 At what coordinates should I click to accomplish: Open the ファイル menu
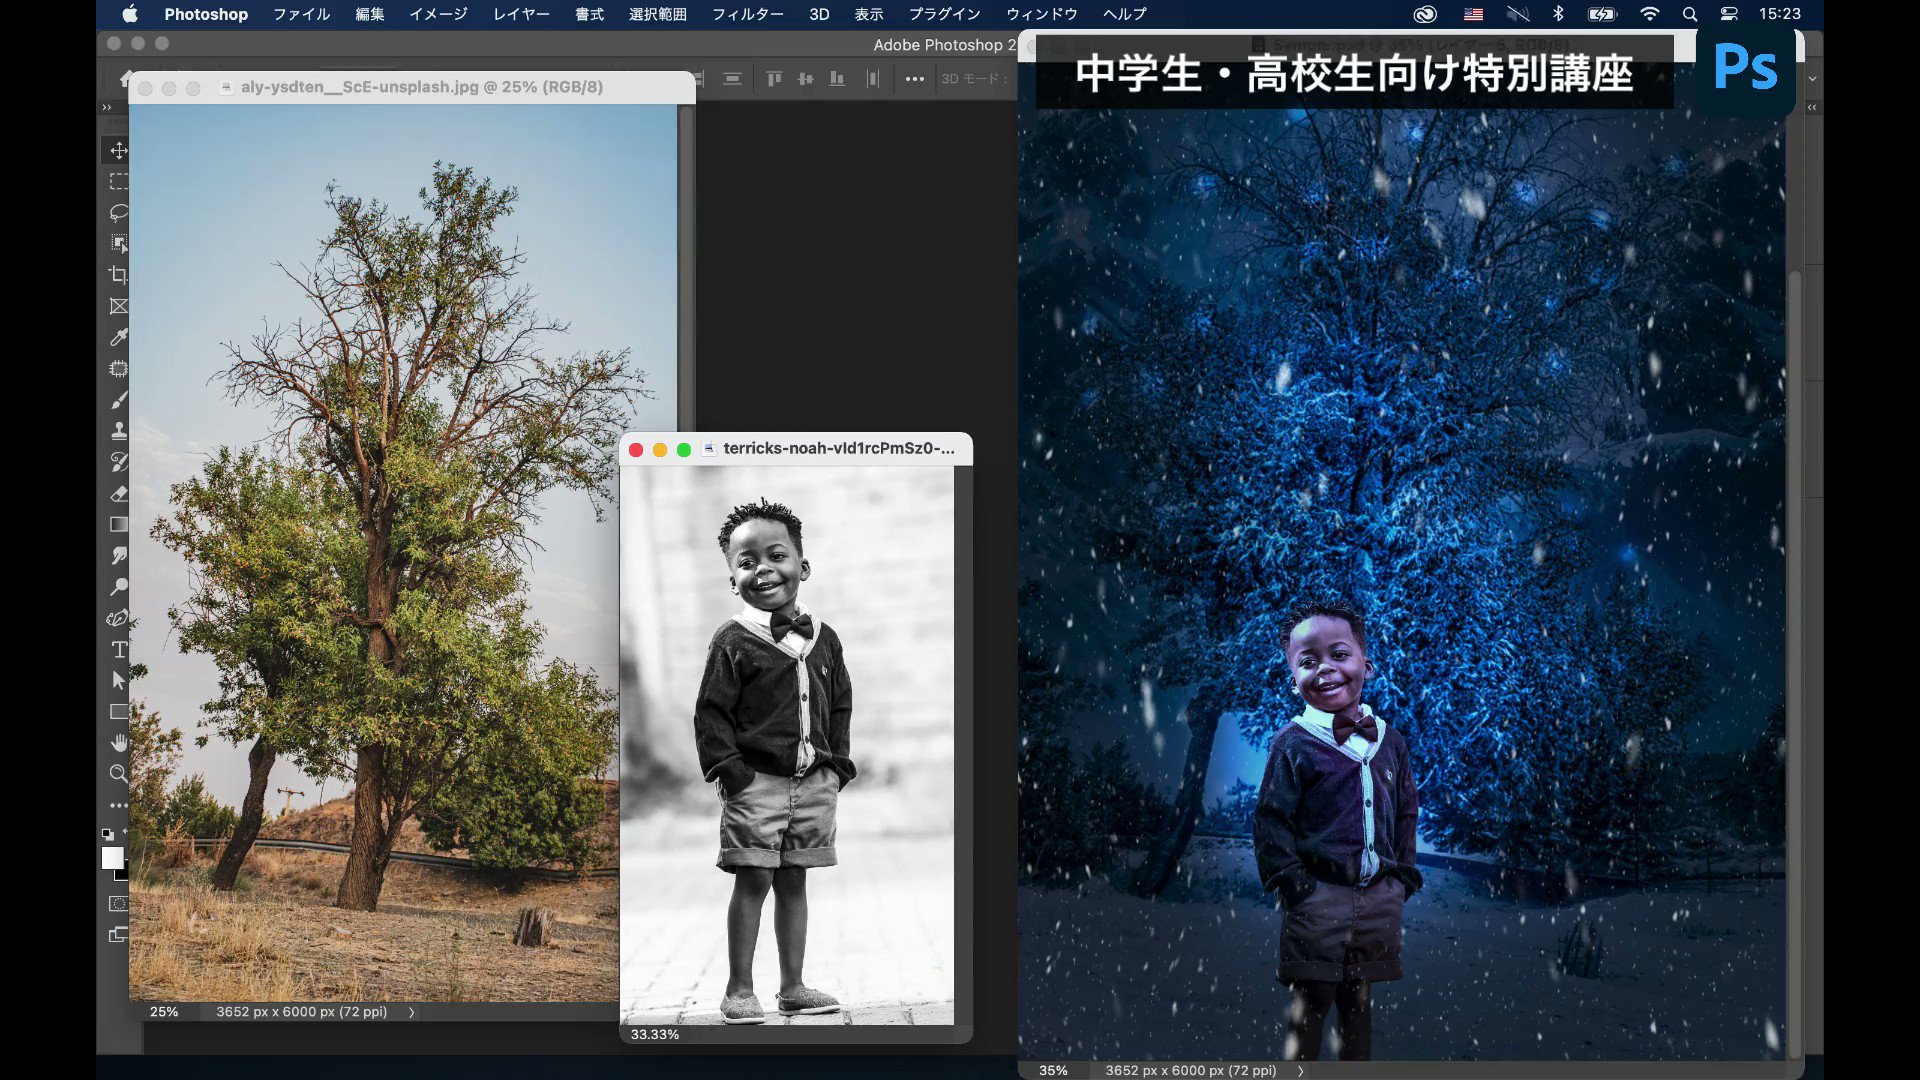coord(301,14)
